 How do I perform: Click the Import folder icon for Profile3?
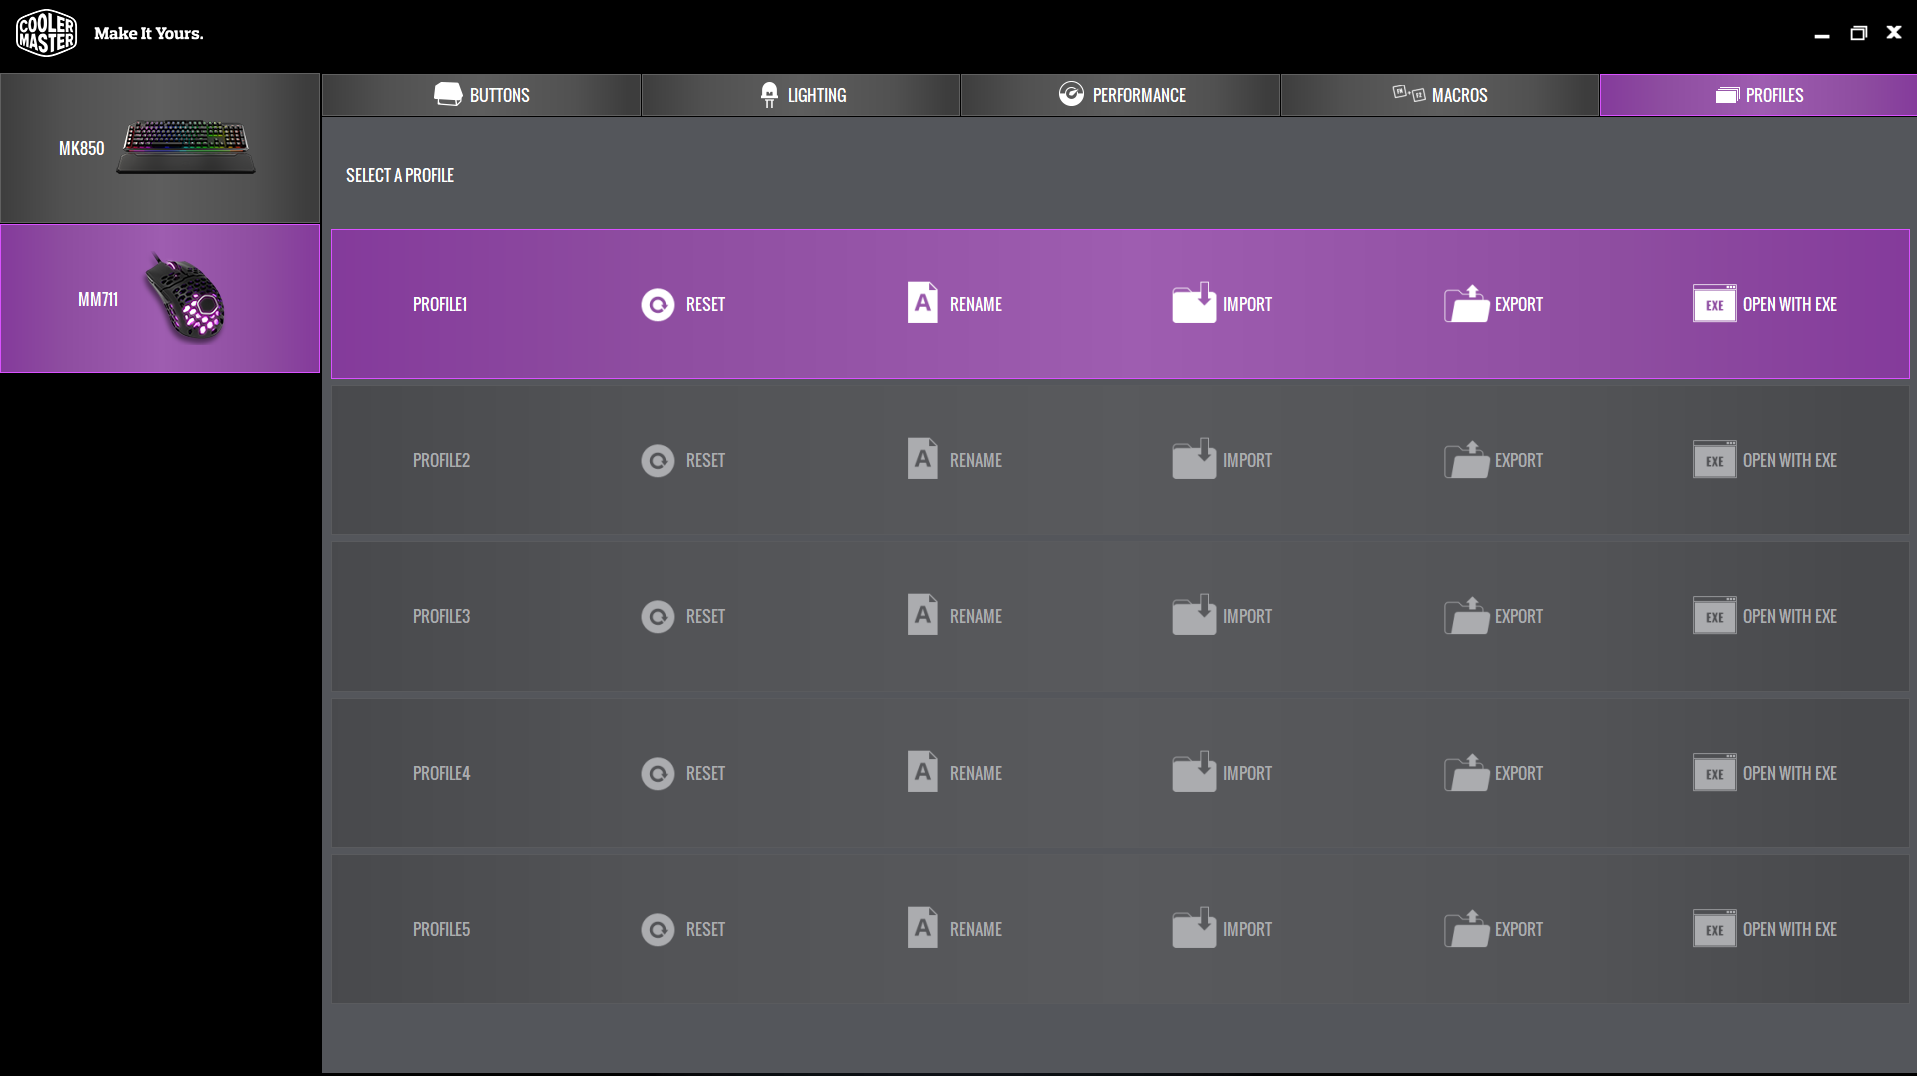click(1193, 615)
